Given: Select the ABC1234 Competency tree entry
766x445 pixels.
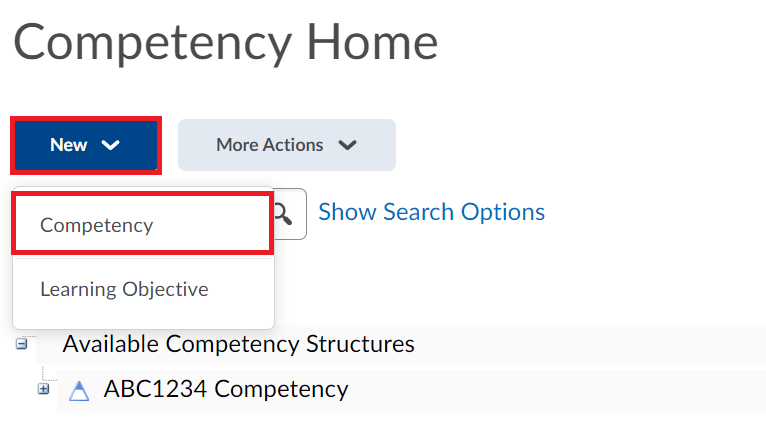Looking at the screenshot, I should pos(226,389).
